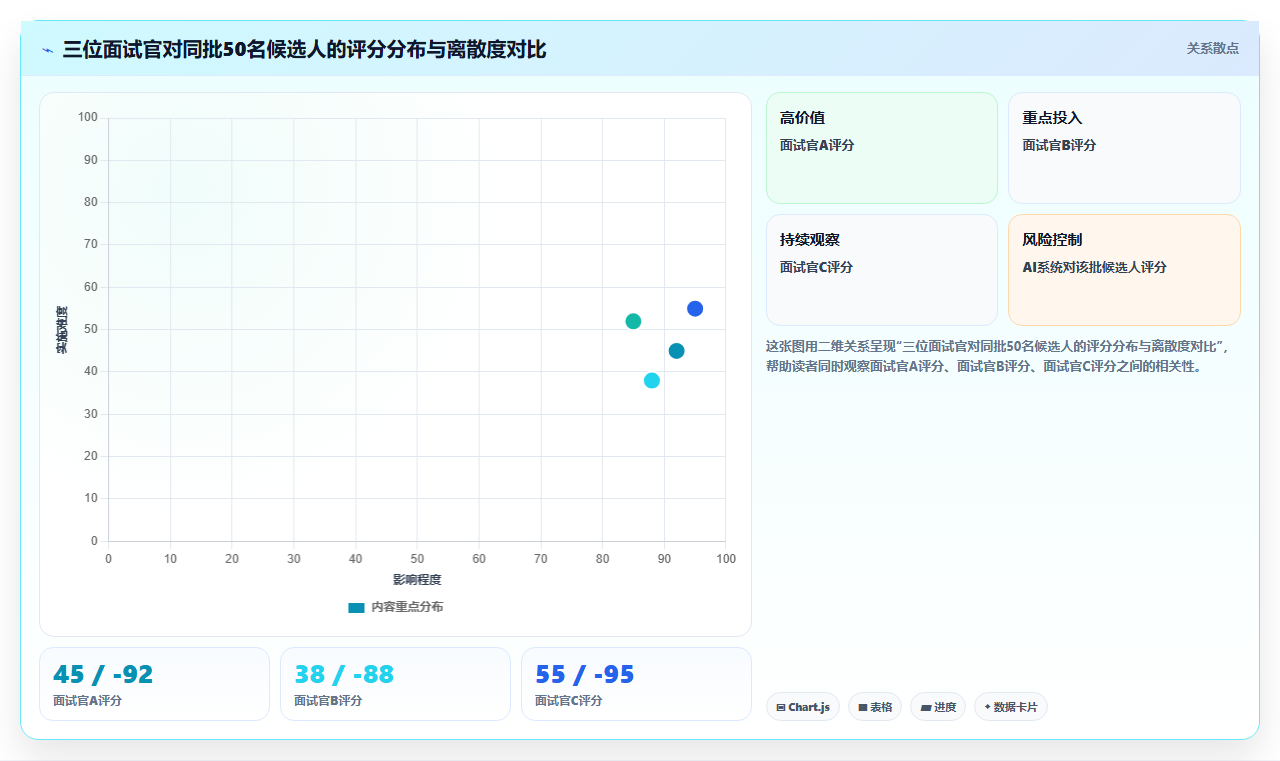
Task: Toggle the 内容重点分布 legend swatch
Action: point(356,607)
